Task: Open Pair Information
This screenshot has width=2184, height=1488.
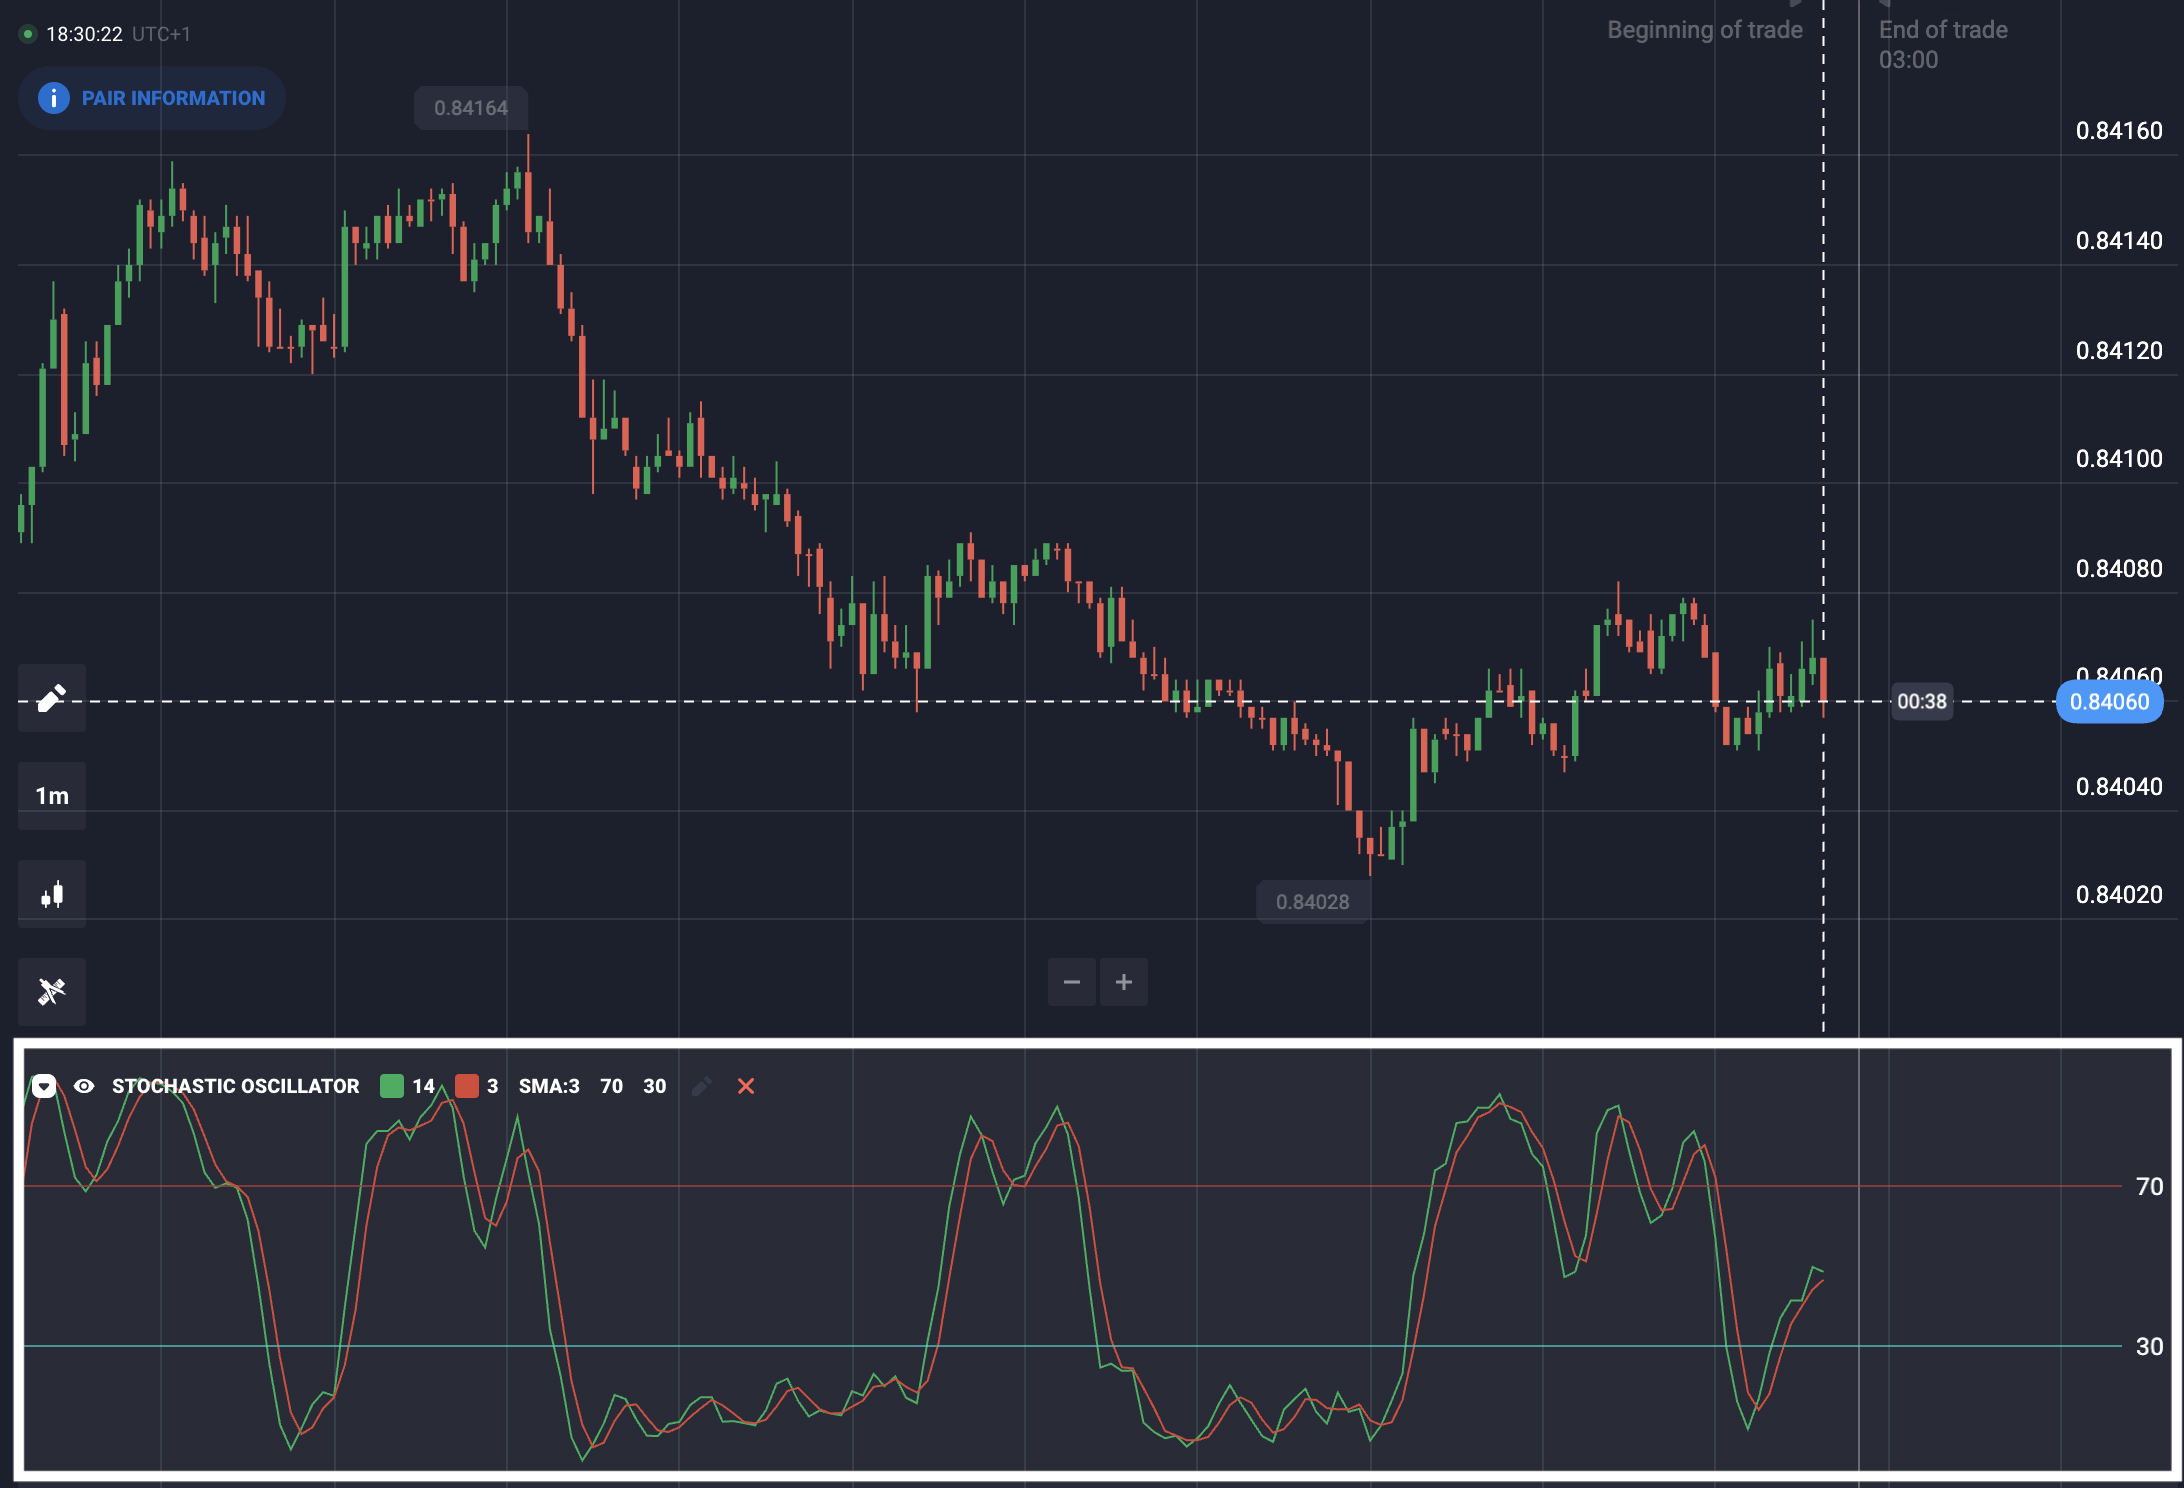Action: click(152, 98)
